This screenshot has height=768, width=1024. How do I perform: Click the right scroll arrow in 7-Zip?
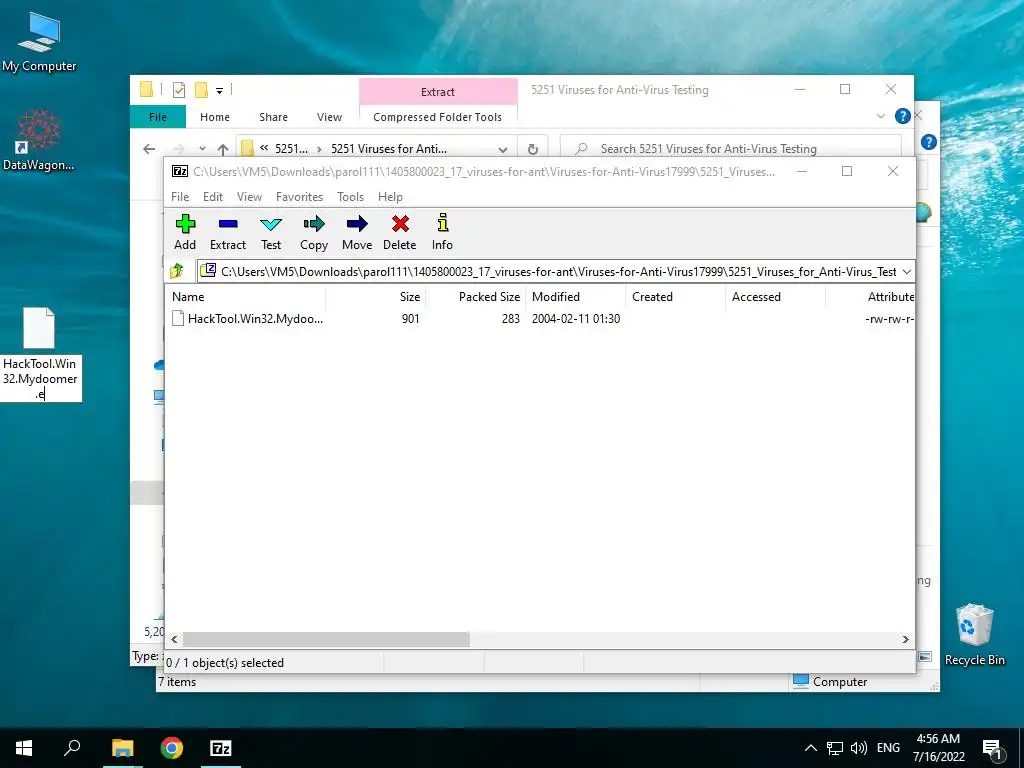click(x=906, y=639)
